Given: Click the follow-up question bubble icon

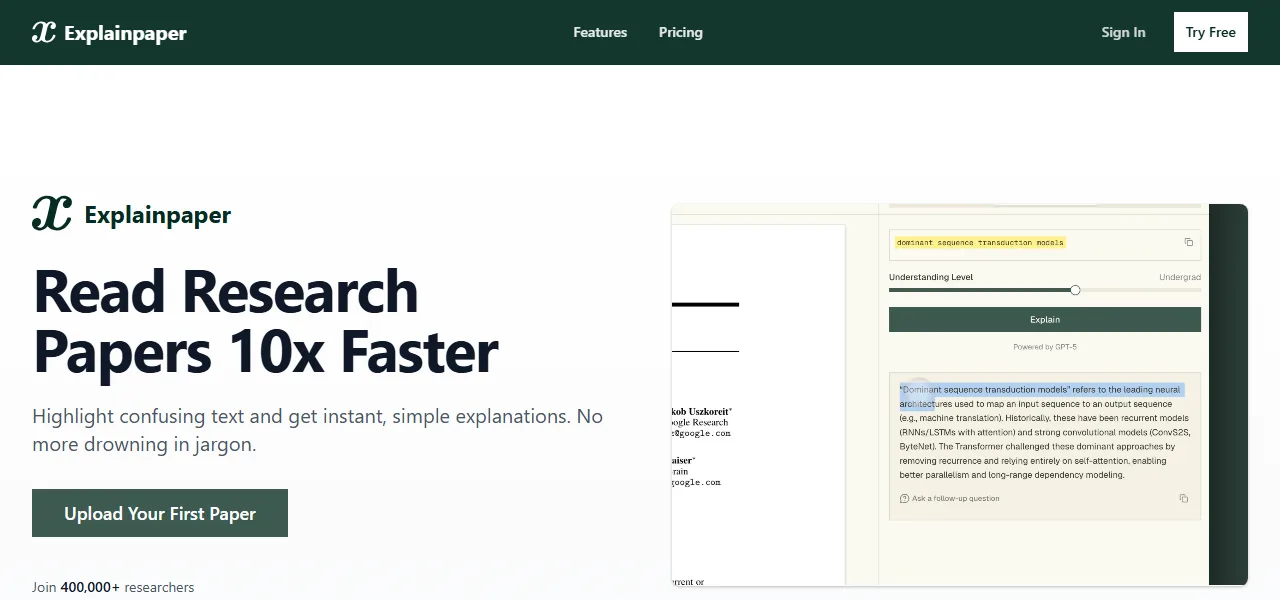Looking at the screenshot, I should 904,498.
